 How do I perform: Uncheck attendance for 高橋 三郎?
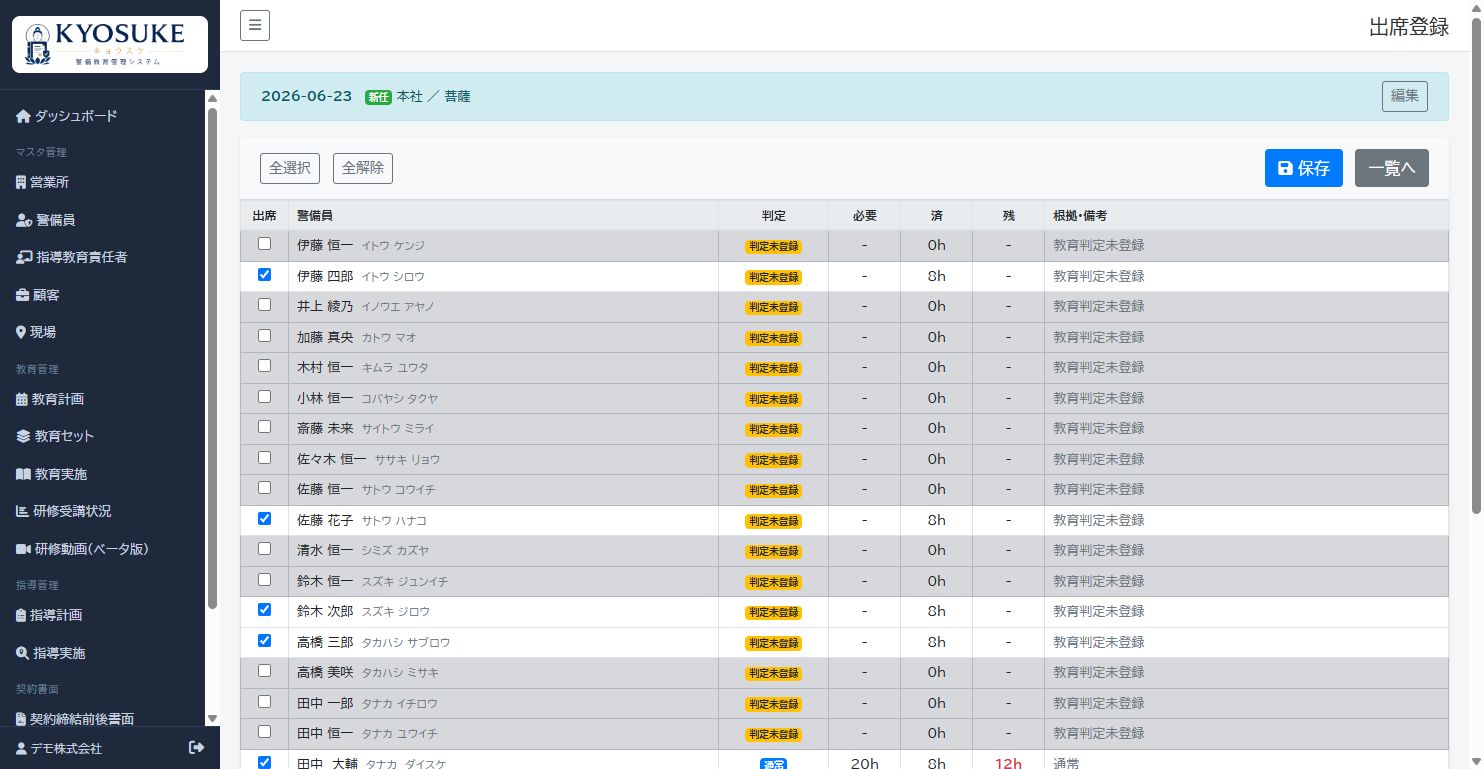pos(264,640)
